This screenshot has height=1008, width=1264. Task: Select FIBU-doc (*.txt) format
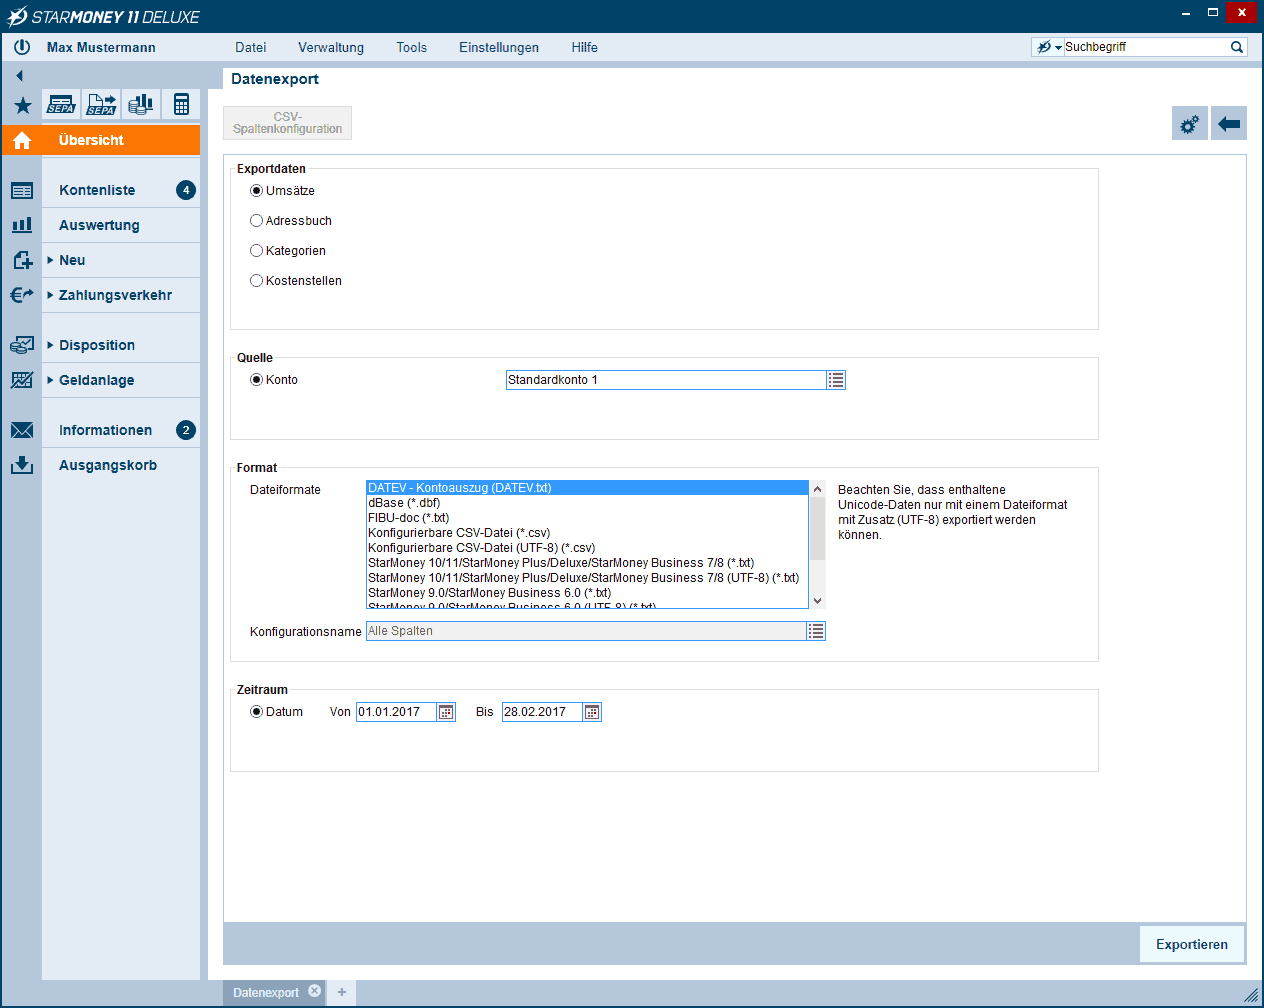pos(587,518)
